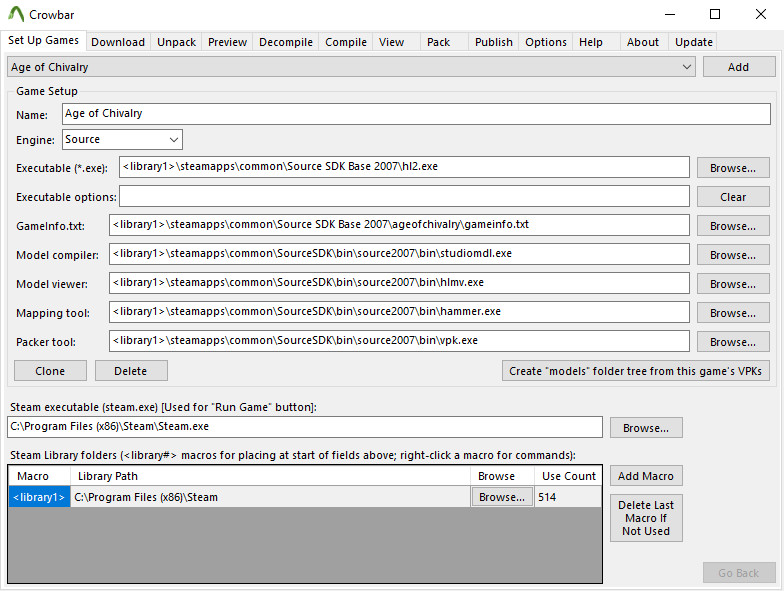Viewport: 784px width, 591px height.
Task: Click the Crowbar app icon in title bar
Action: pyautogui.click(x=16, y=14)
